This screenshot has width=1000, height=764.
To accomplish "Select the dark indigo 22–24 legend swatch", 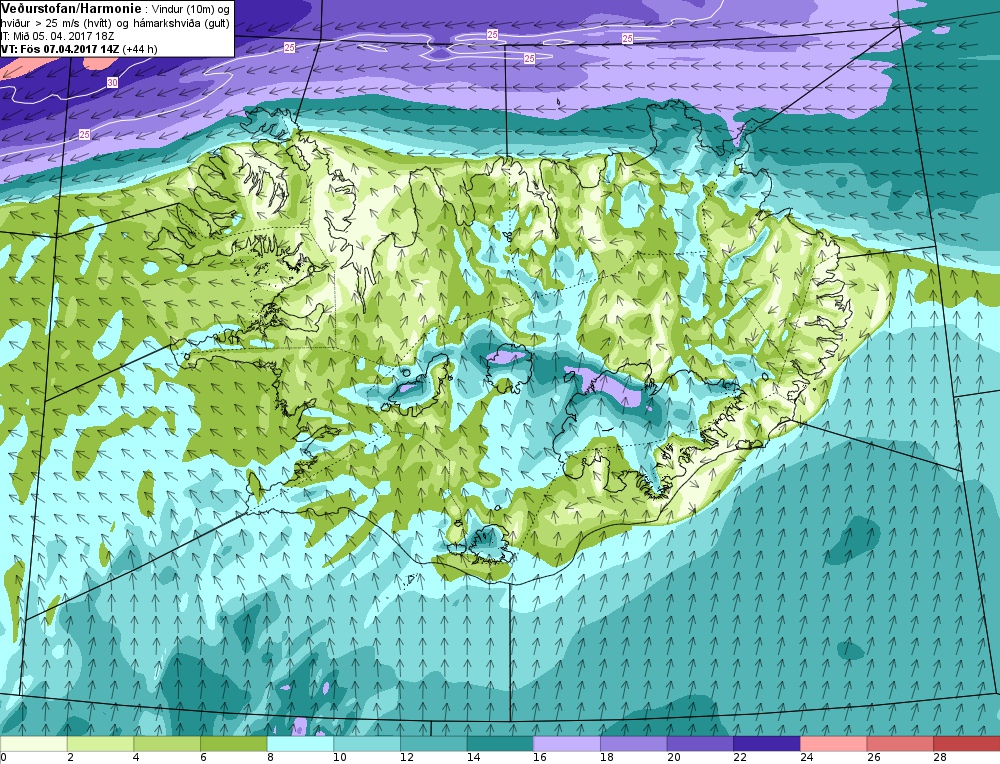I will 767,744.
